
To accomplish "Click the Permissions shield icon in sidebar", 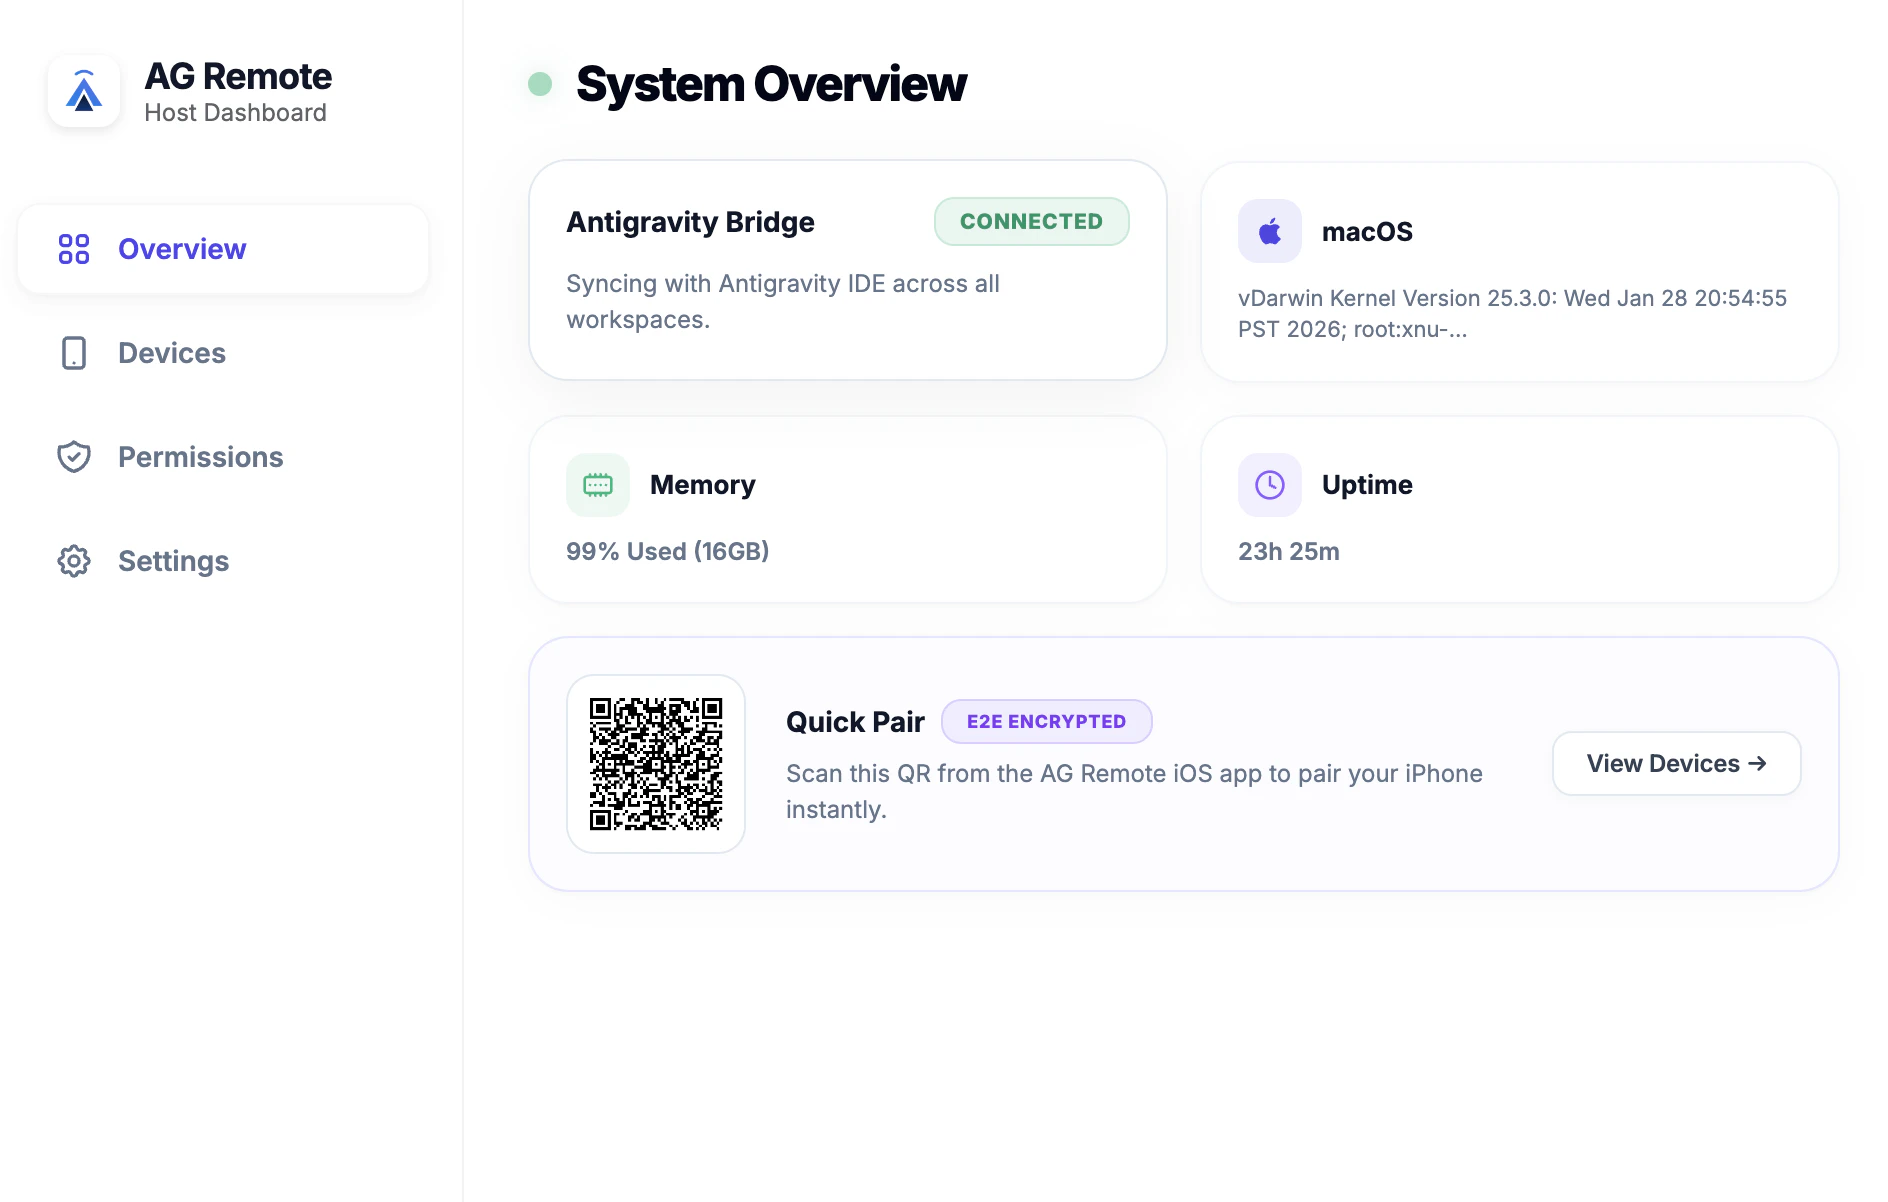I will pyautogui.click(x=74, y=457).
